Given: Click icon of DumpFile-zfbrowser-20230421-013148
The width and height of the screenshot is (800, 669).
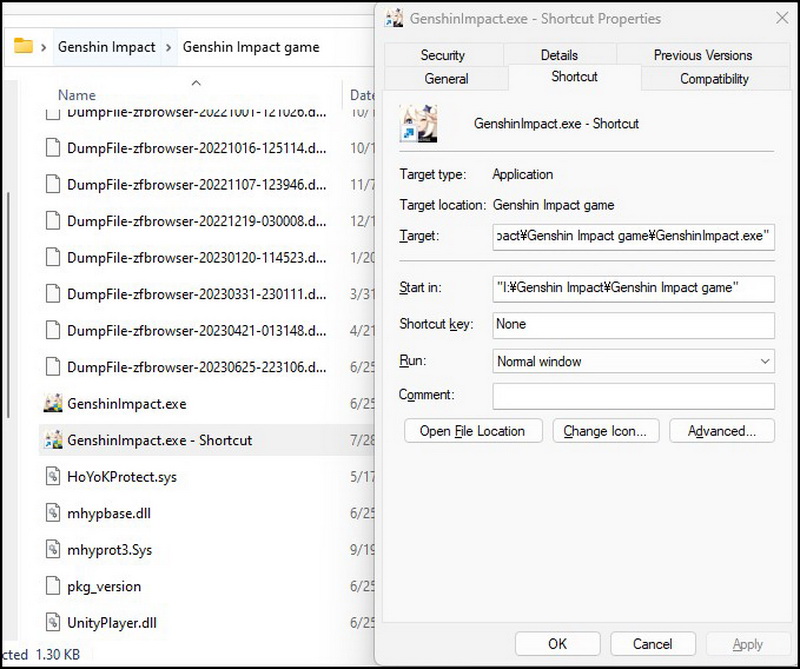Looking at the screenshot, I should pos(53,330).
